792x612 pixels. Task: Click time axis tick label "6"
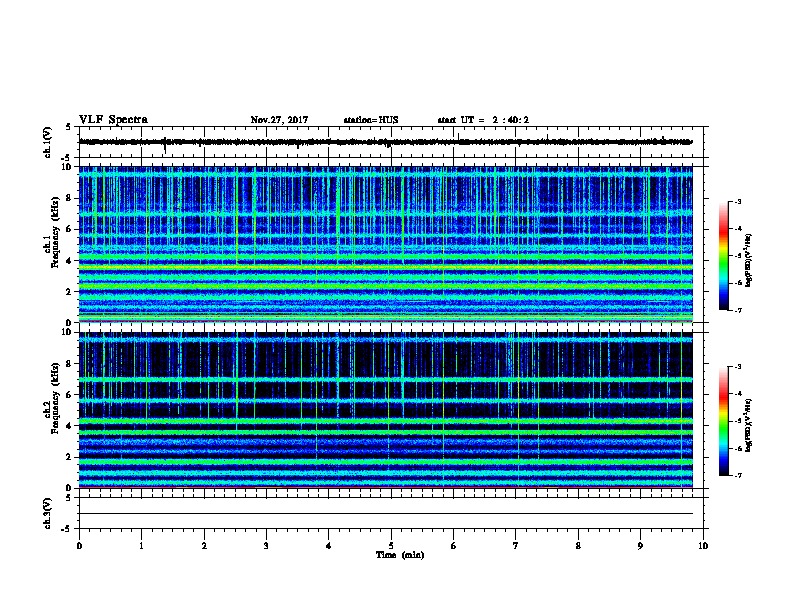(x=454, y=546)
